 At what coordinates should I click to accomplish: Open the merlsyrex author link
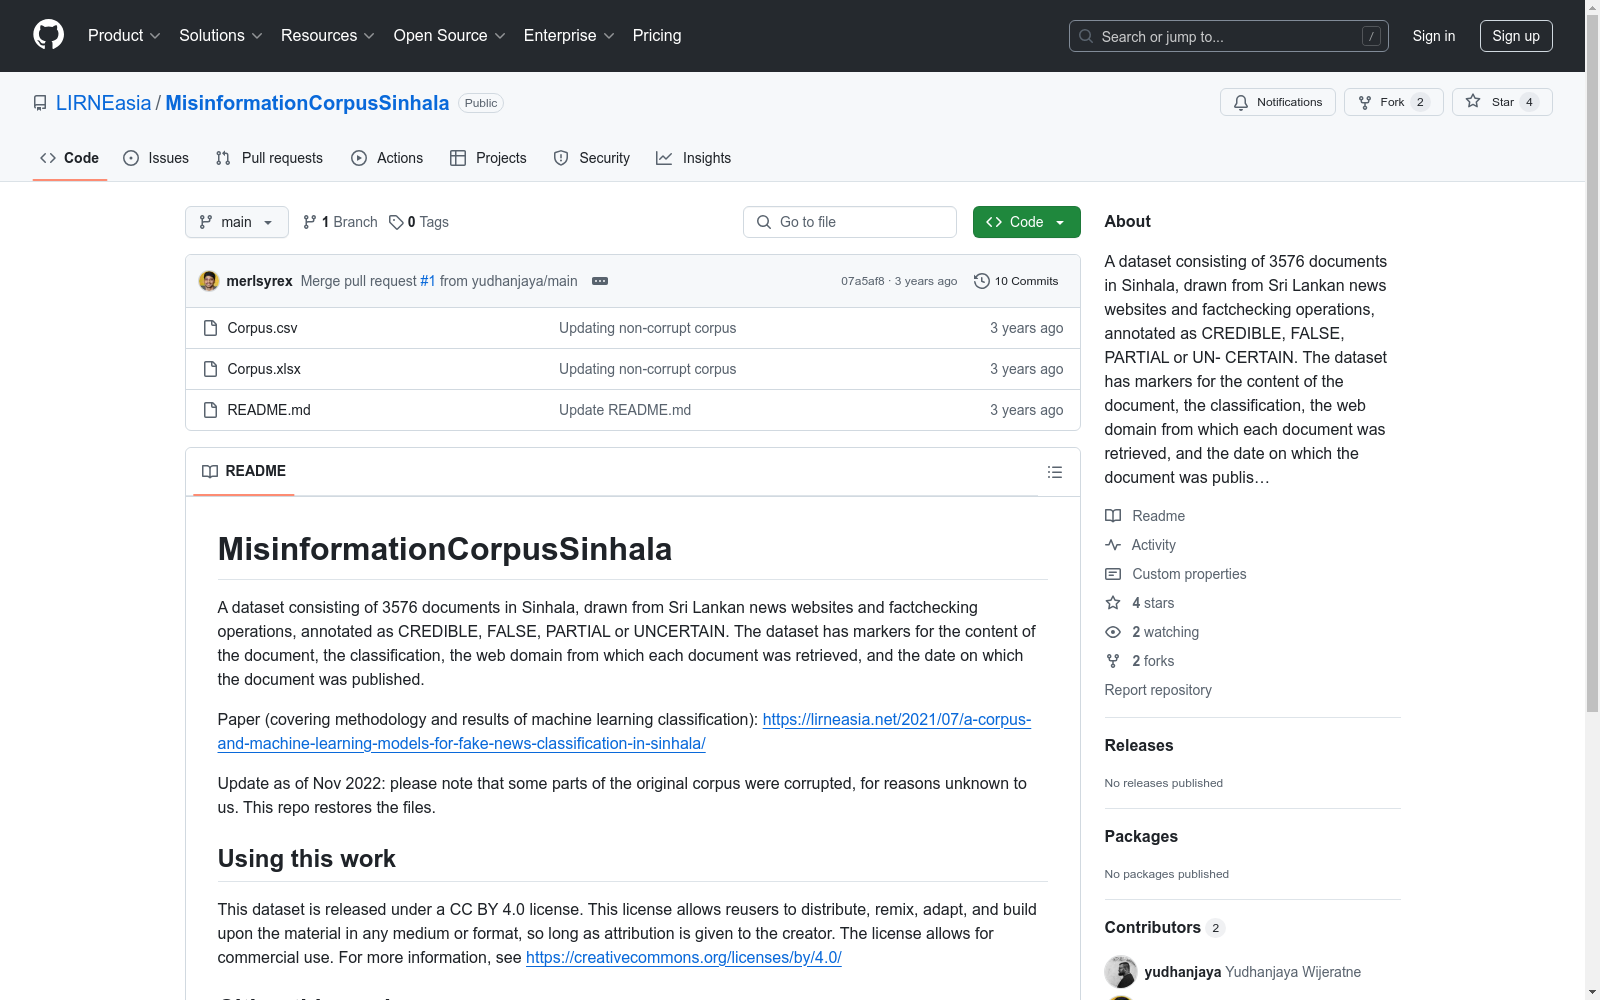(x=260, y=281)
